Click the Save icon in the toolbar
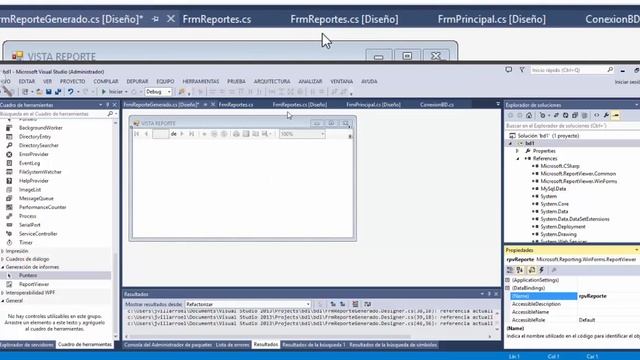Screen dimensions: 640x360 click(49, 92)
